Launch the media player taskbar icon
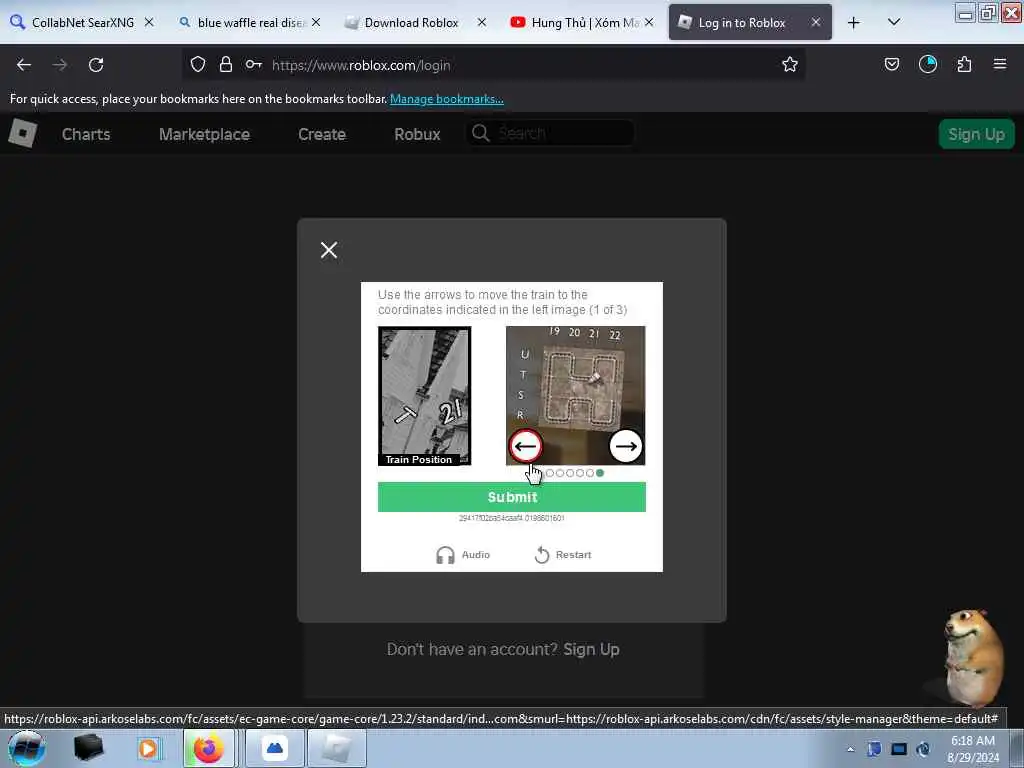The image size is (1024, 768). point(148,748)
